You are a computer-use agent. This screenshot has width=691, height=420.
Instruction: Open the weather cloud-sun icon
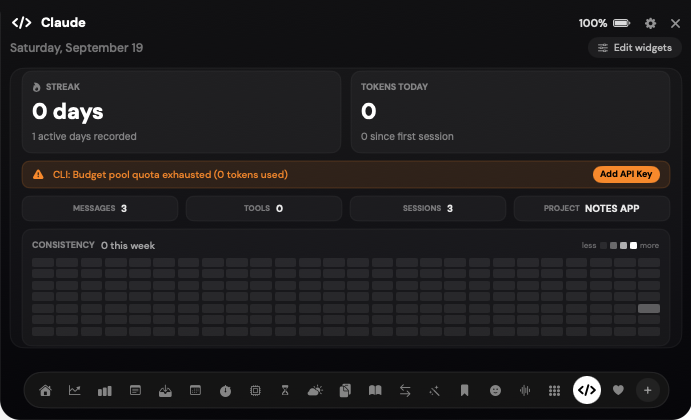315,390
